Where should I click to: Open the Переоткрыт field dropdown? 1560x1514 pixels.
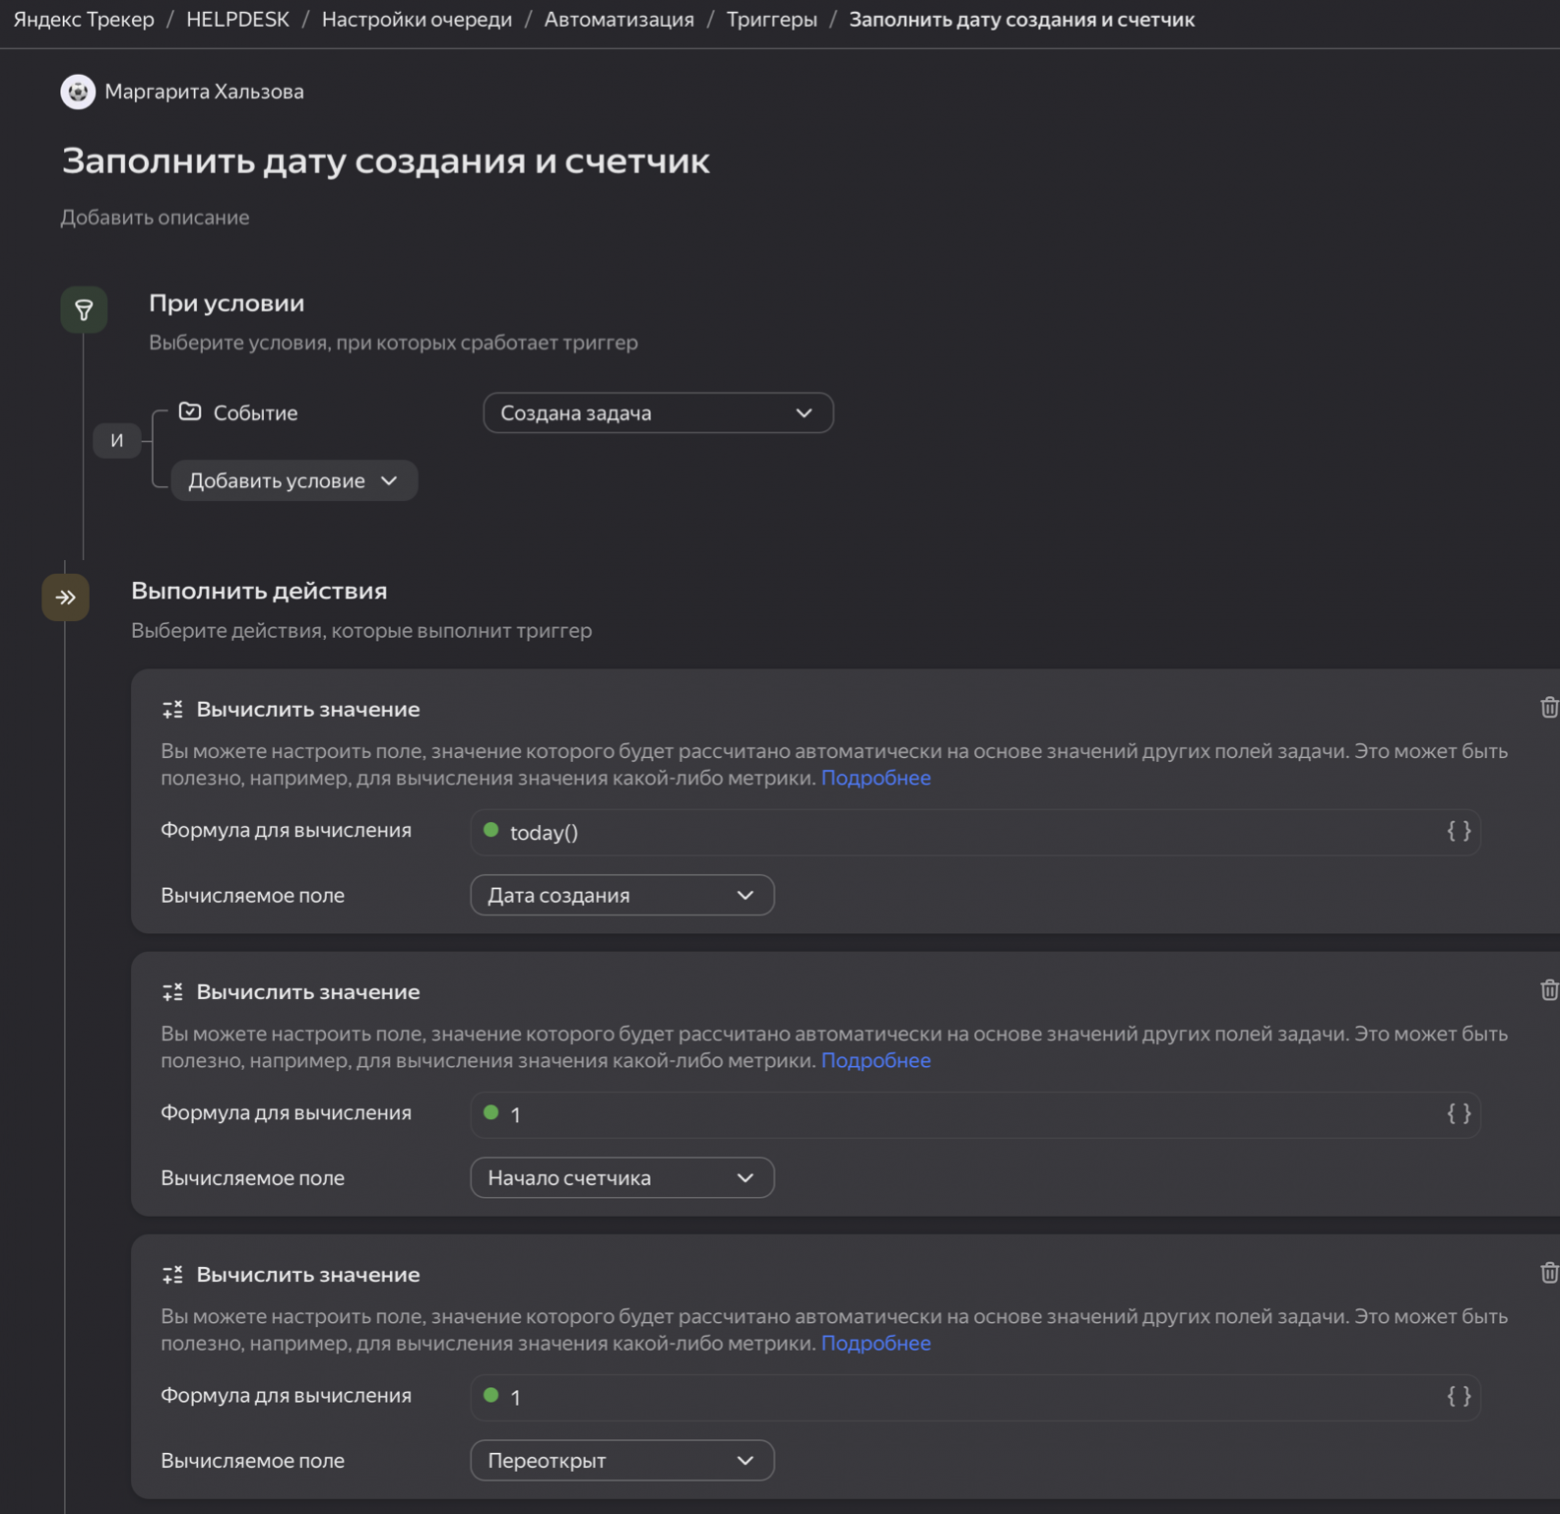(621, 1461)
